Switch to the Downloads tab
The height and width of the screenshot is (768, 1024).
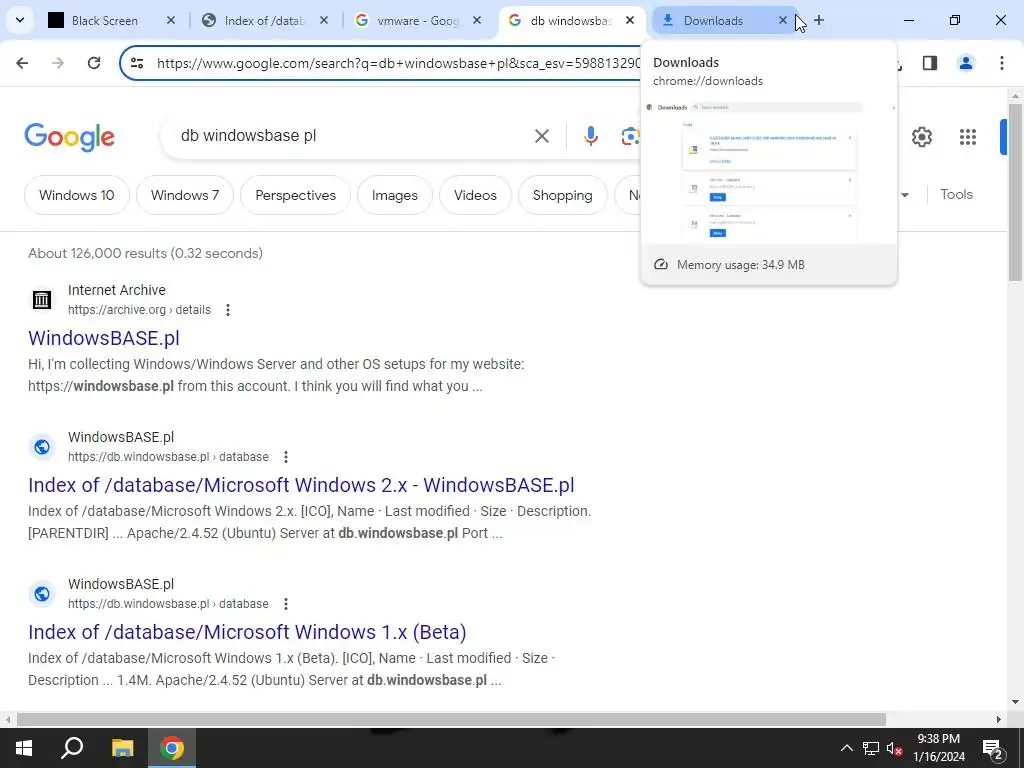point(713,20)
